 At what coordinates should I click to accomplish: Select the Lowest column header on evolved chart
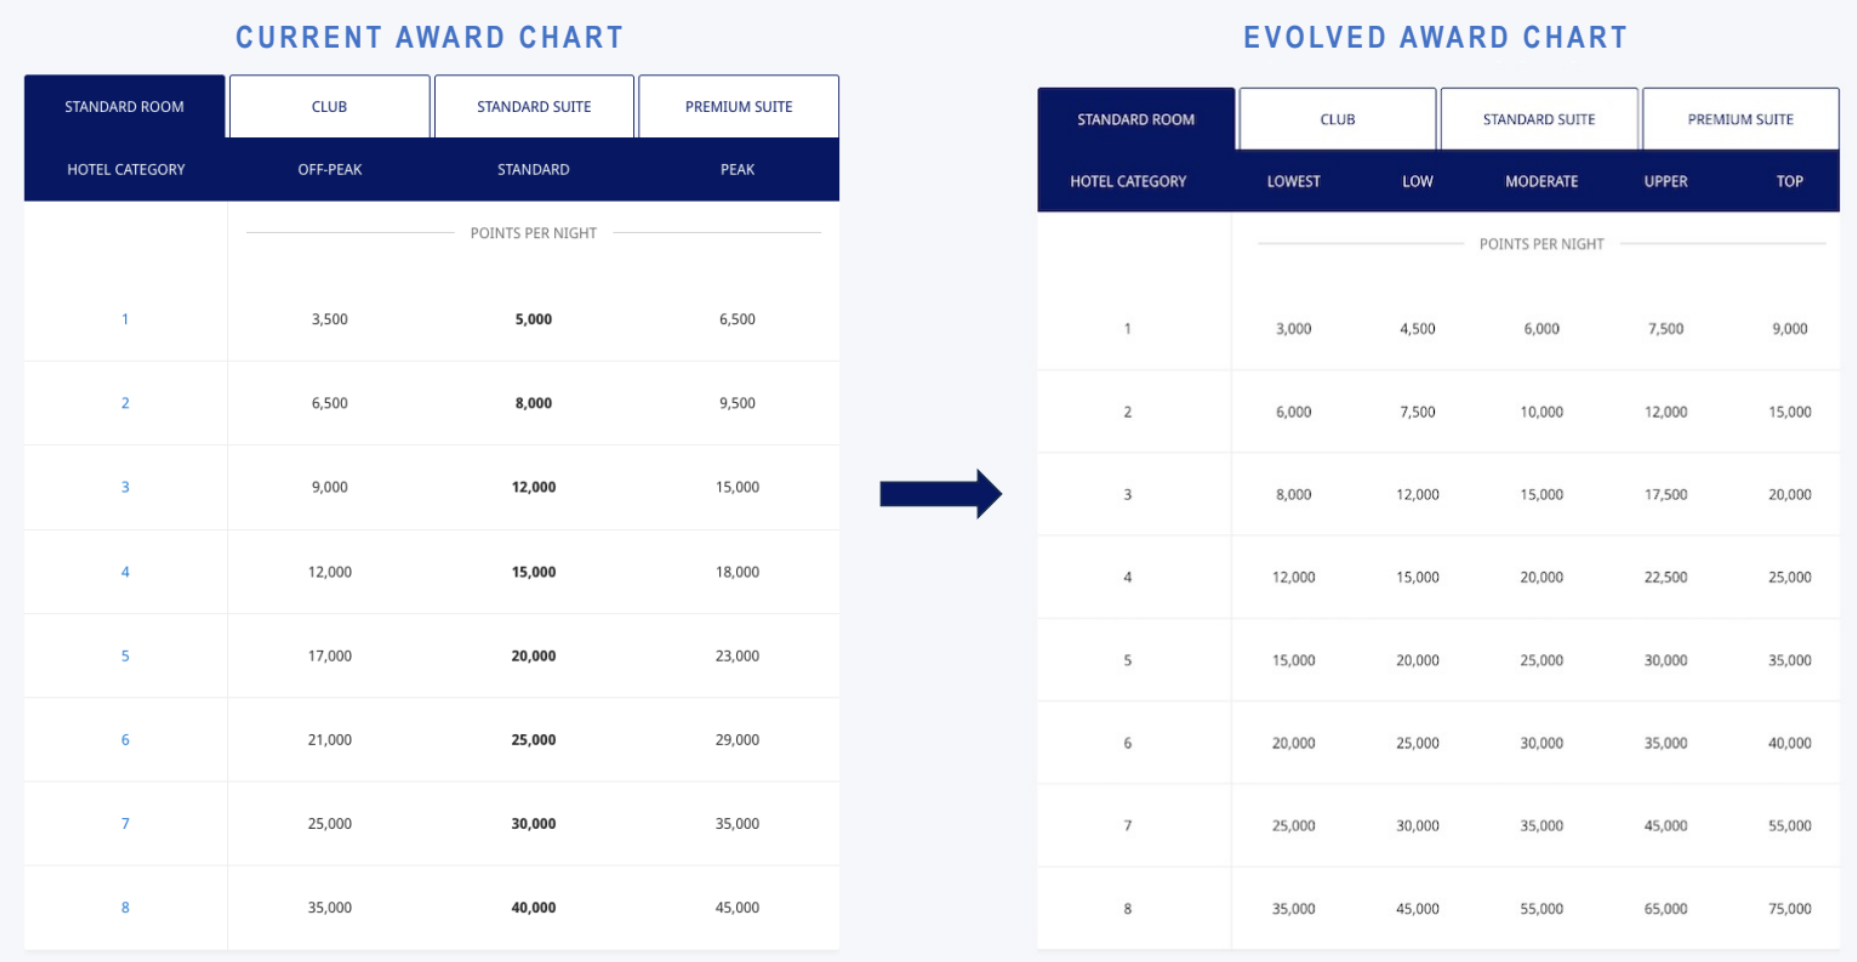click(1293, 181)
